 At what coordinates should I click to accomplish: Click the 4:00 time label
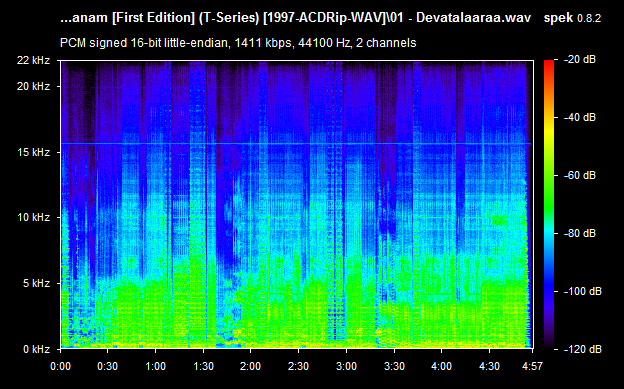click(x=442, y=366)
